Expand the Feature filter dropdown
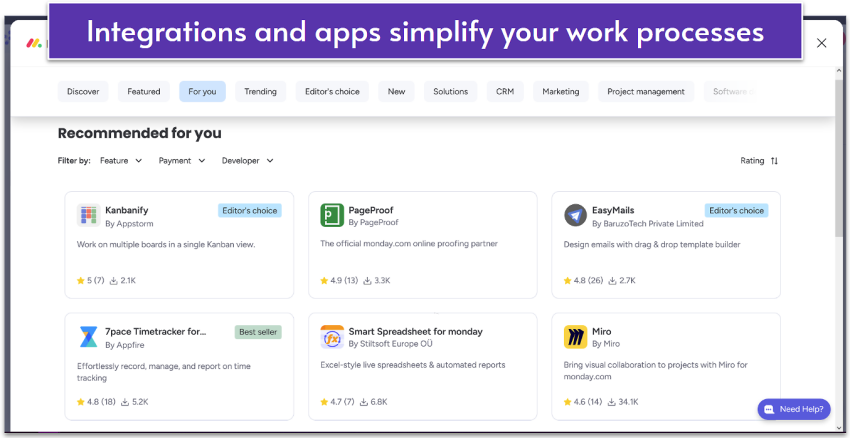 [121, 161]
